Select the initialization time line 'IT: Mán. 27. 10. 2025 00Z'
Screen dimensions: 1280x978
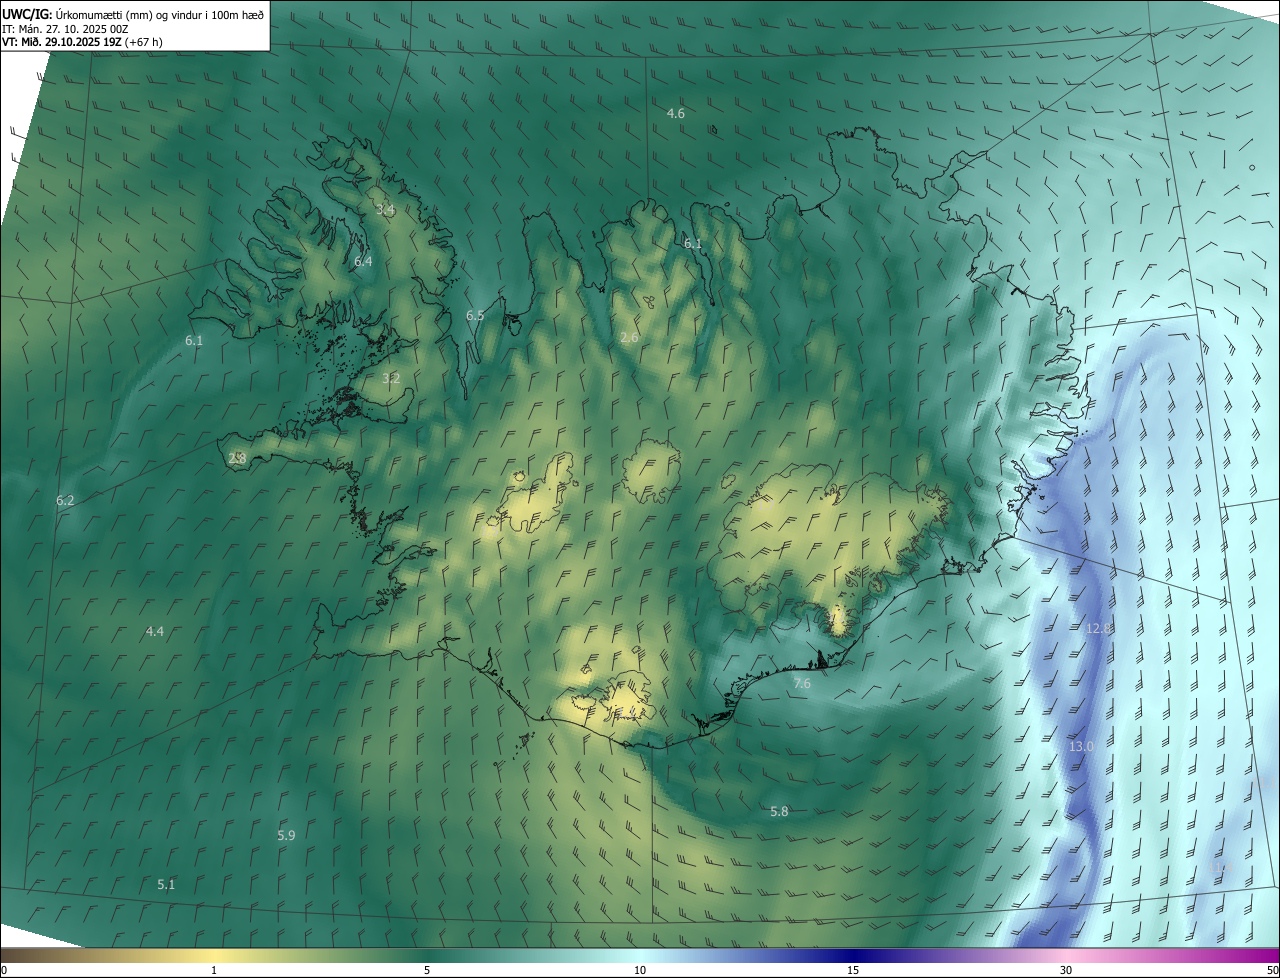pos(65,29)
